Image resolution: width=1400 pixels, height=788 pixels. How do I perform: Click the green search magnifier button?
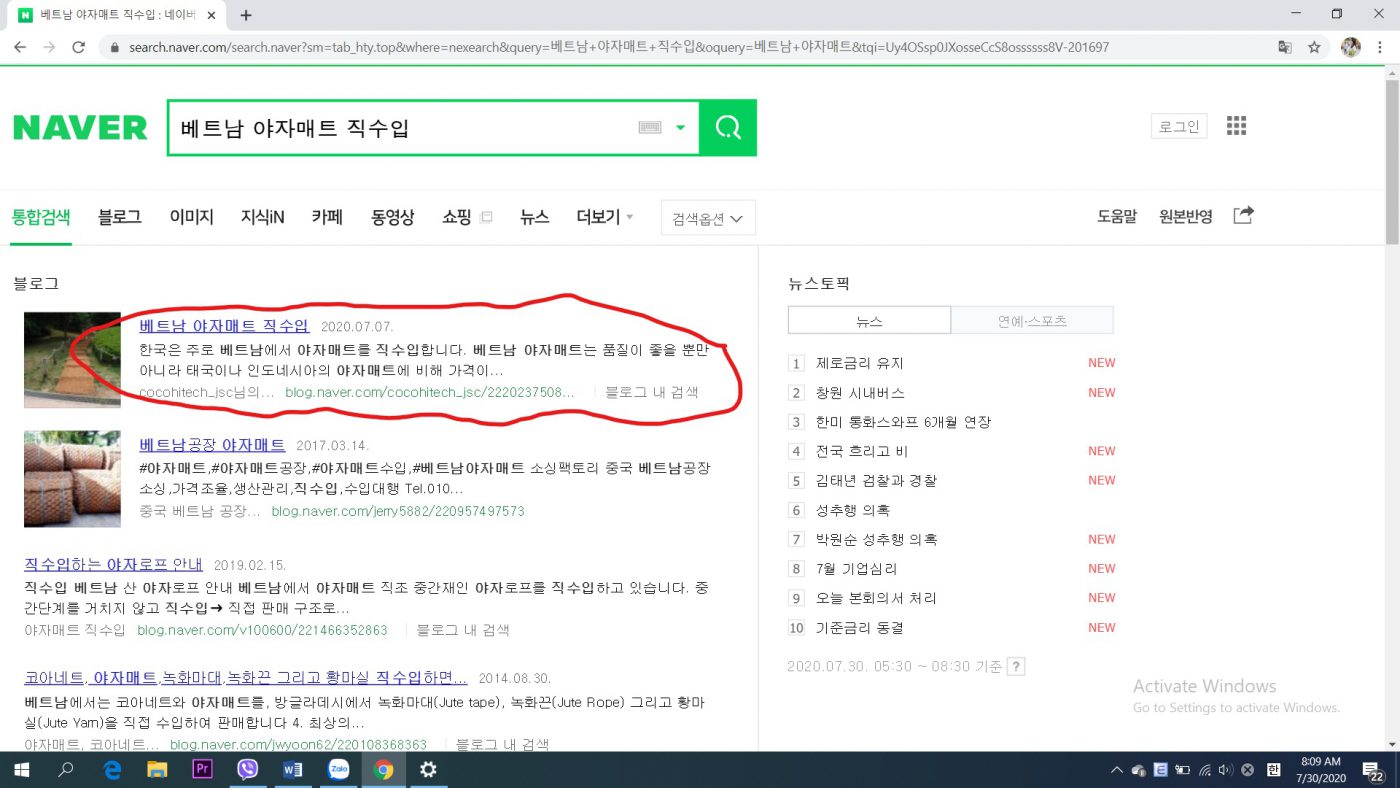point(728,128)
